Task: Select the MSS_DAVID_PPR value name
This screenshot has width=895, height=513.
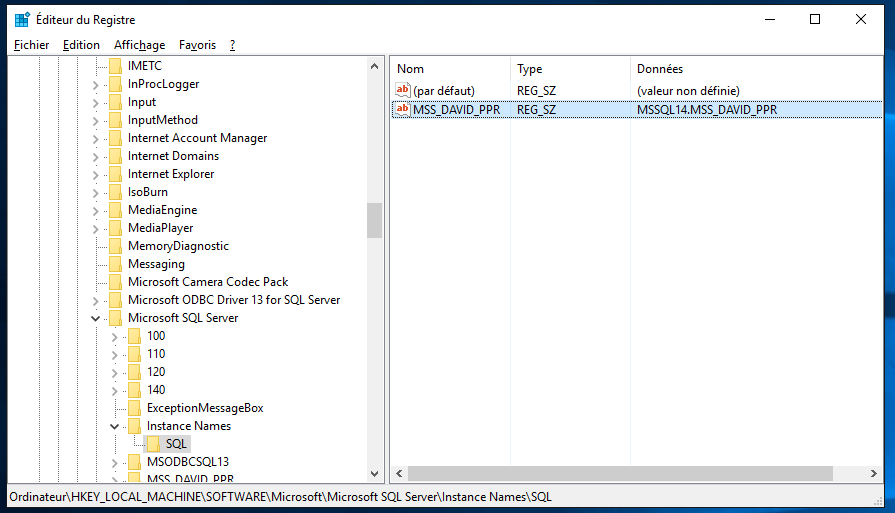Action: 457,110
